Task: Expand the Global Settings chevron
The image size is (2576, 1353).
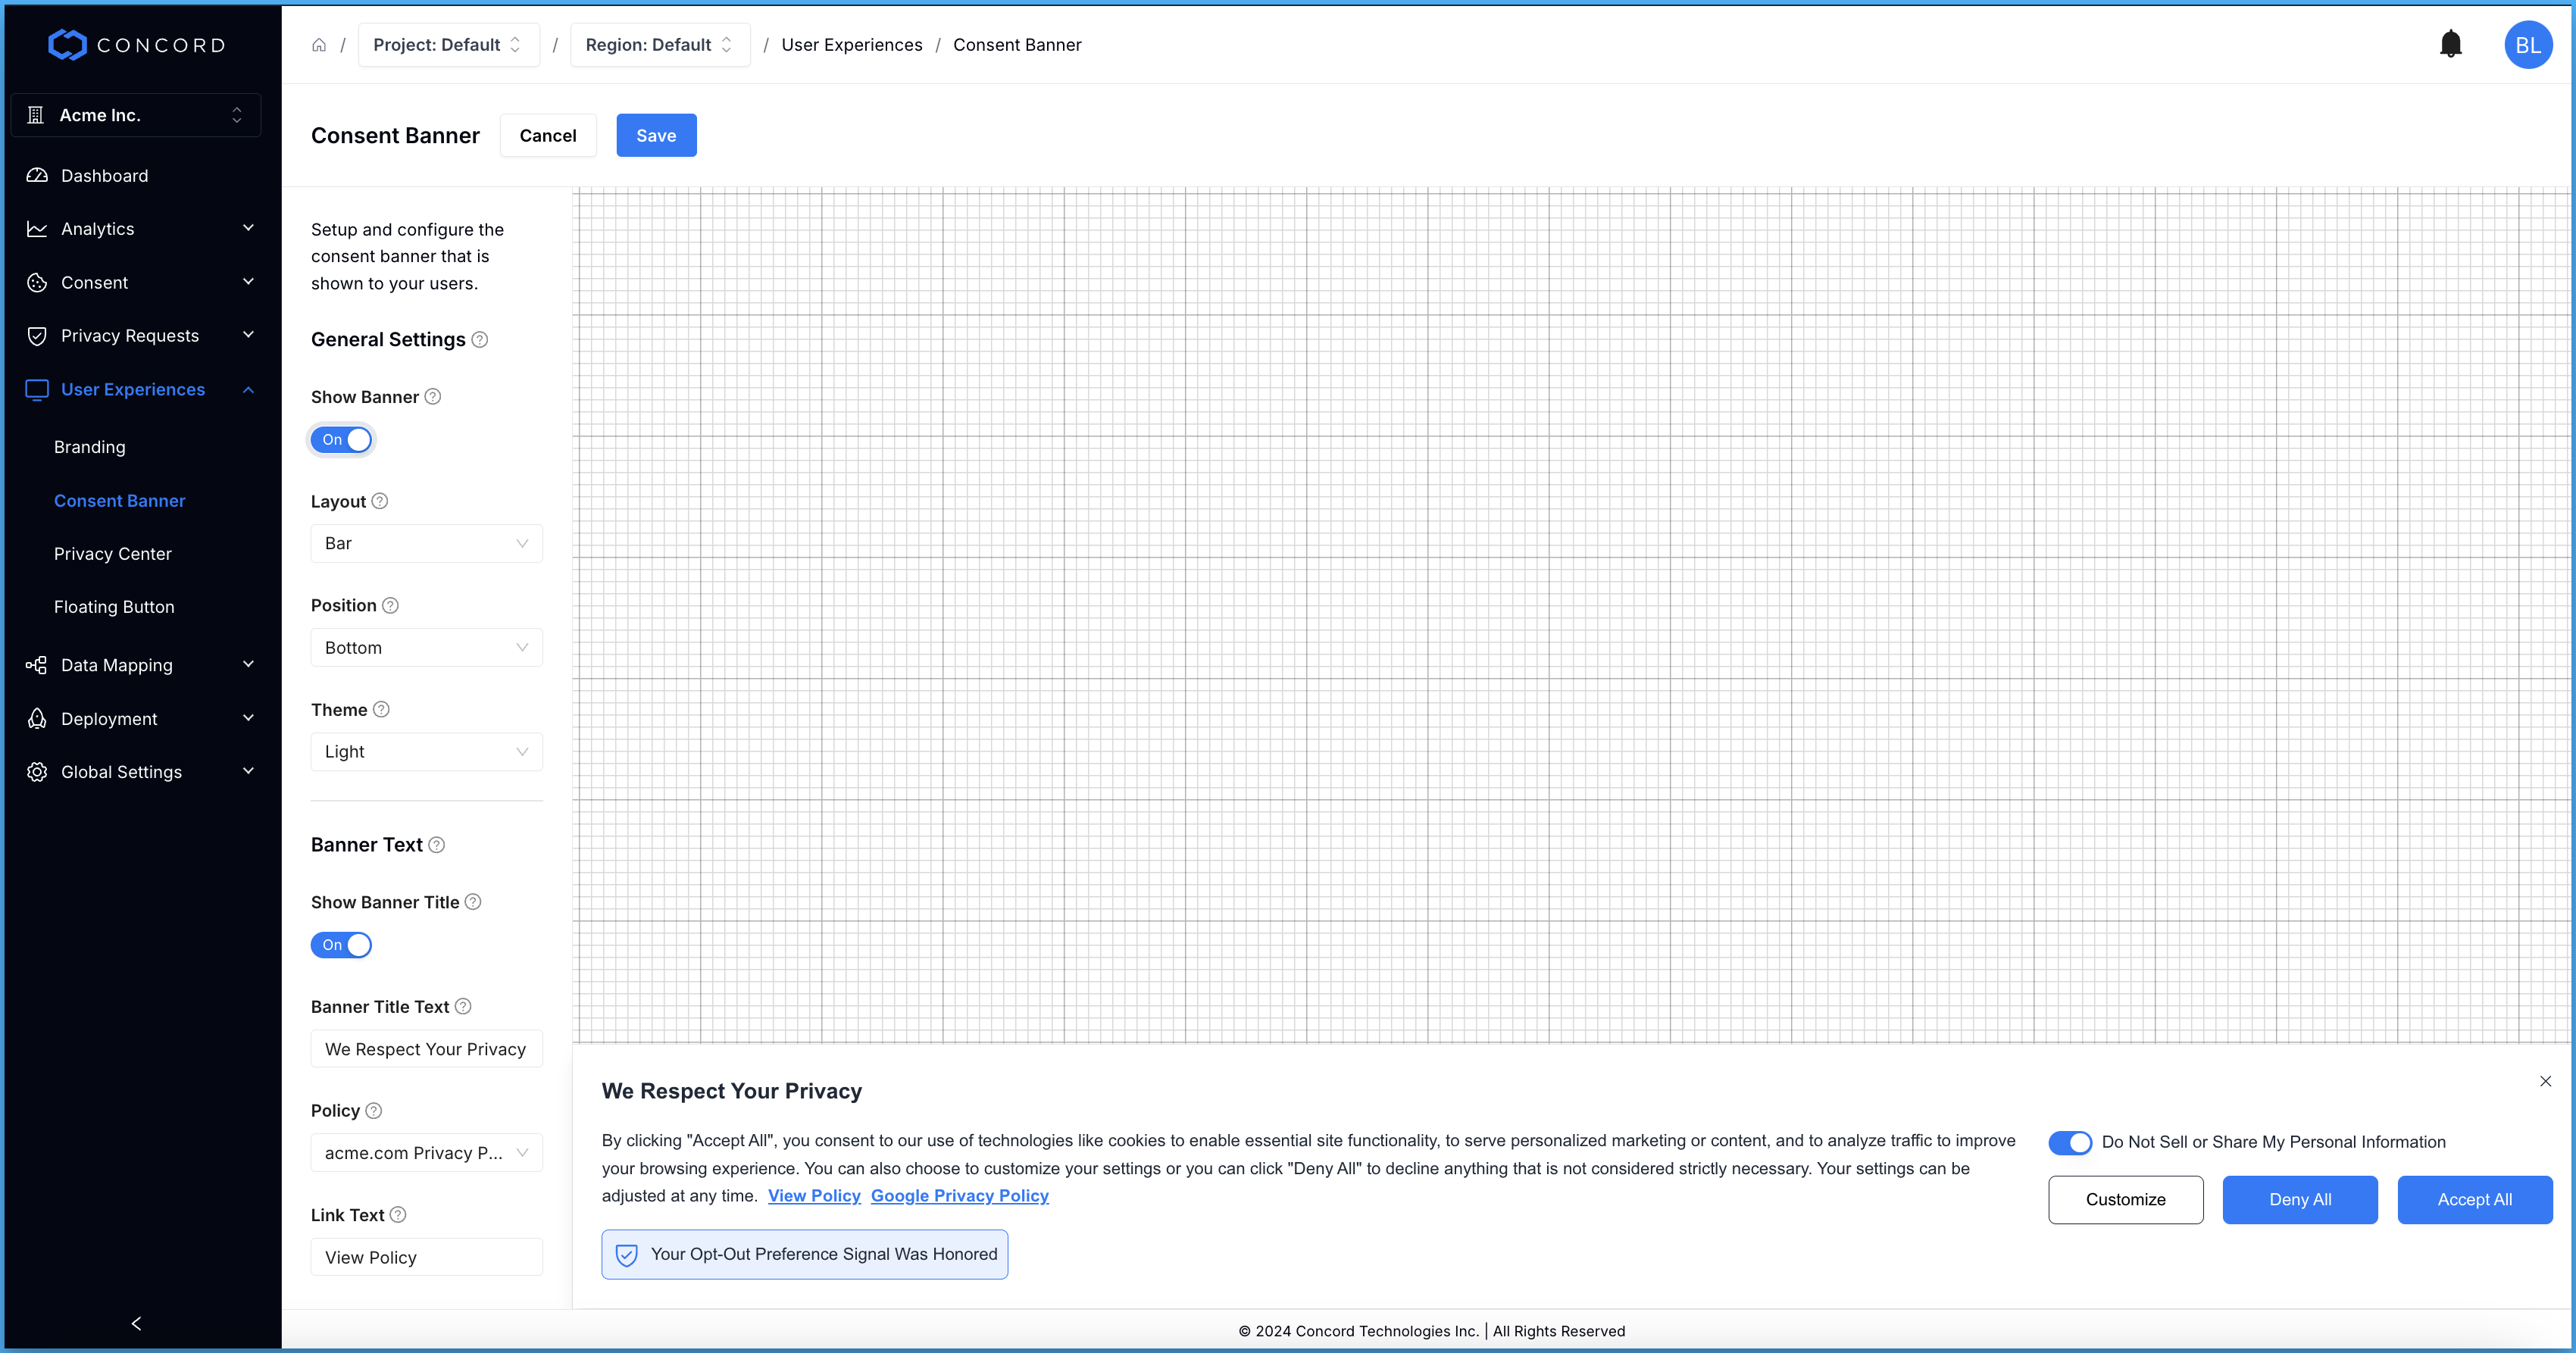Action: tap(249, 771)
